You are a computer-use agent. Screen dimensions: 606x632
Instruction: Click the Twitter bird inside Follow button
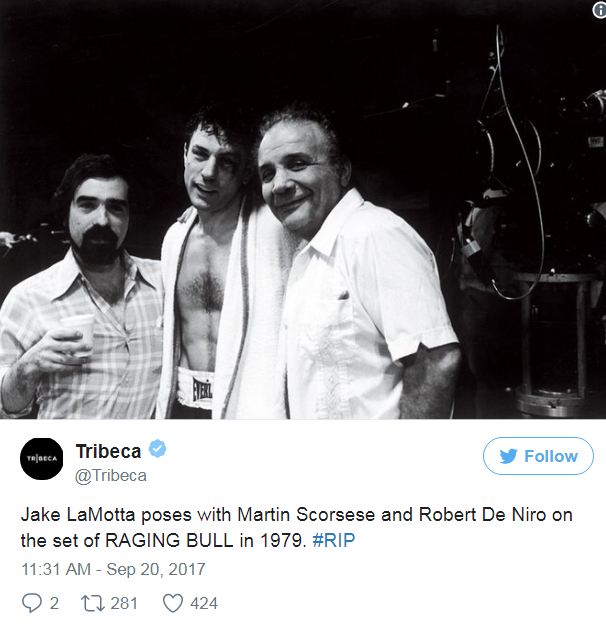508,456
